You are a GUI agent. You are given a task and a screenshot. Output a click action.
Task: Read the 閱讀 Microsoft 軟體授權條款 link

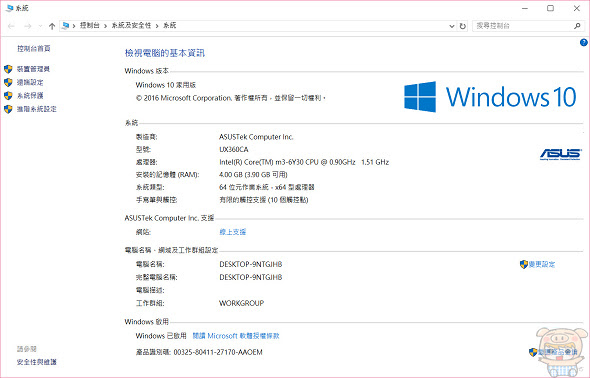click(236, 335)
